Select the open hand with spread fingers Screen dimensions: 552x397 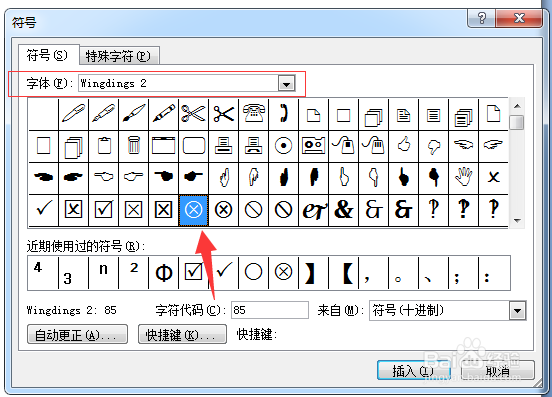pyautogui.click(x=463, y=178)
